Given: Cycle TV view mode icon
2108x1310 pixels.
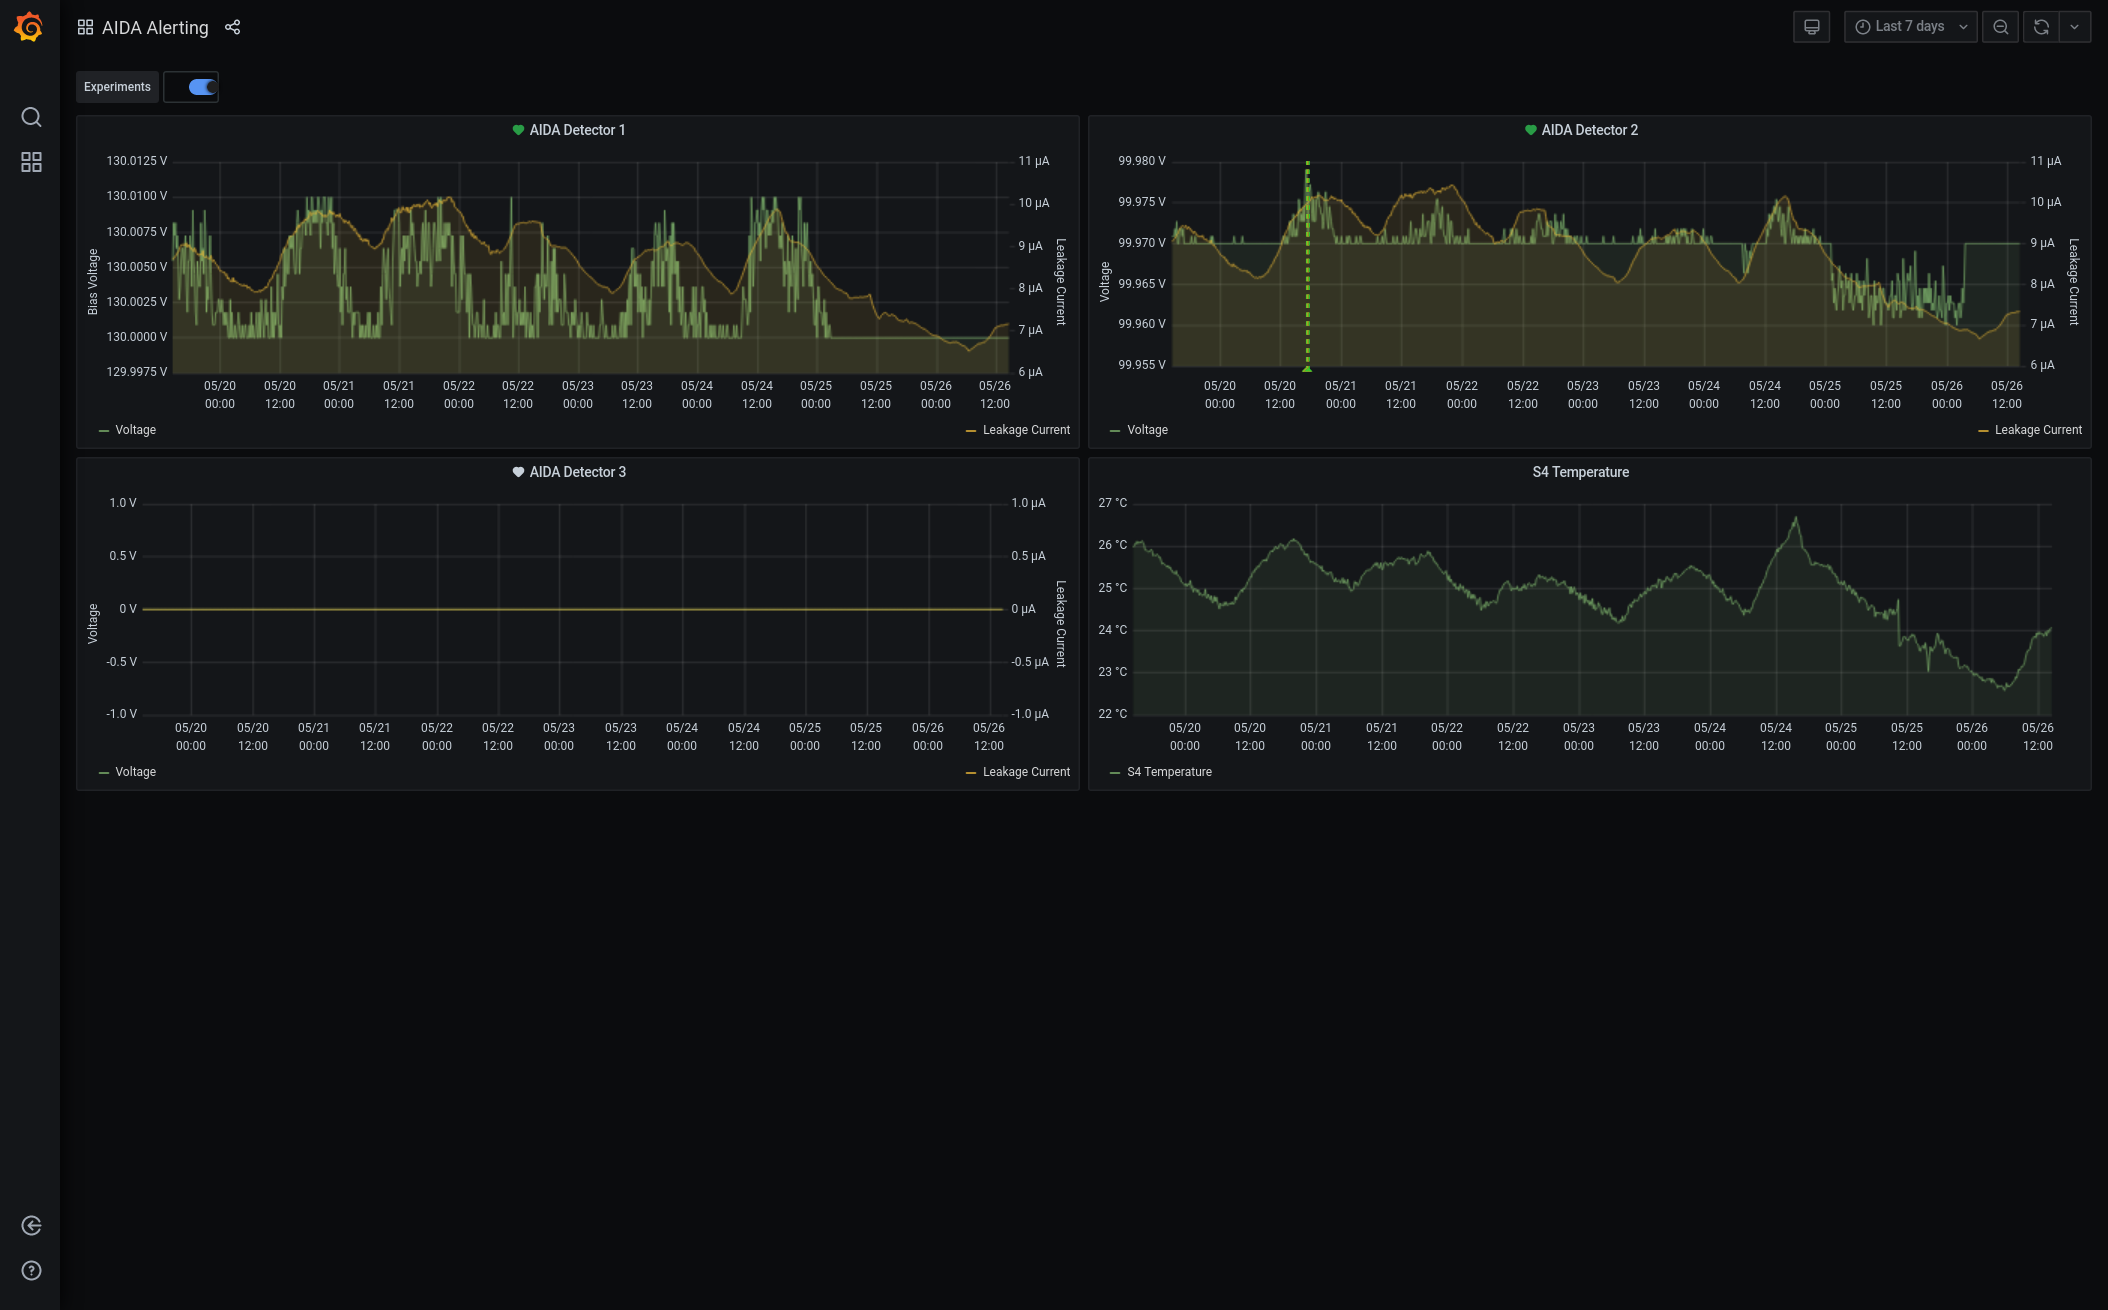Looking at the screenshot, I should pyautogui.click(x=1811, y=27).
